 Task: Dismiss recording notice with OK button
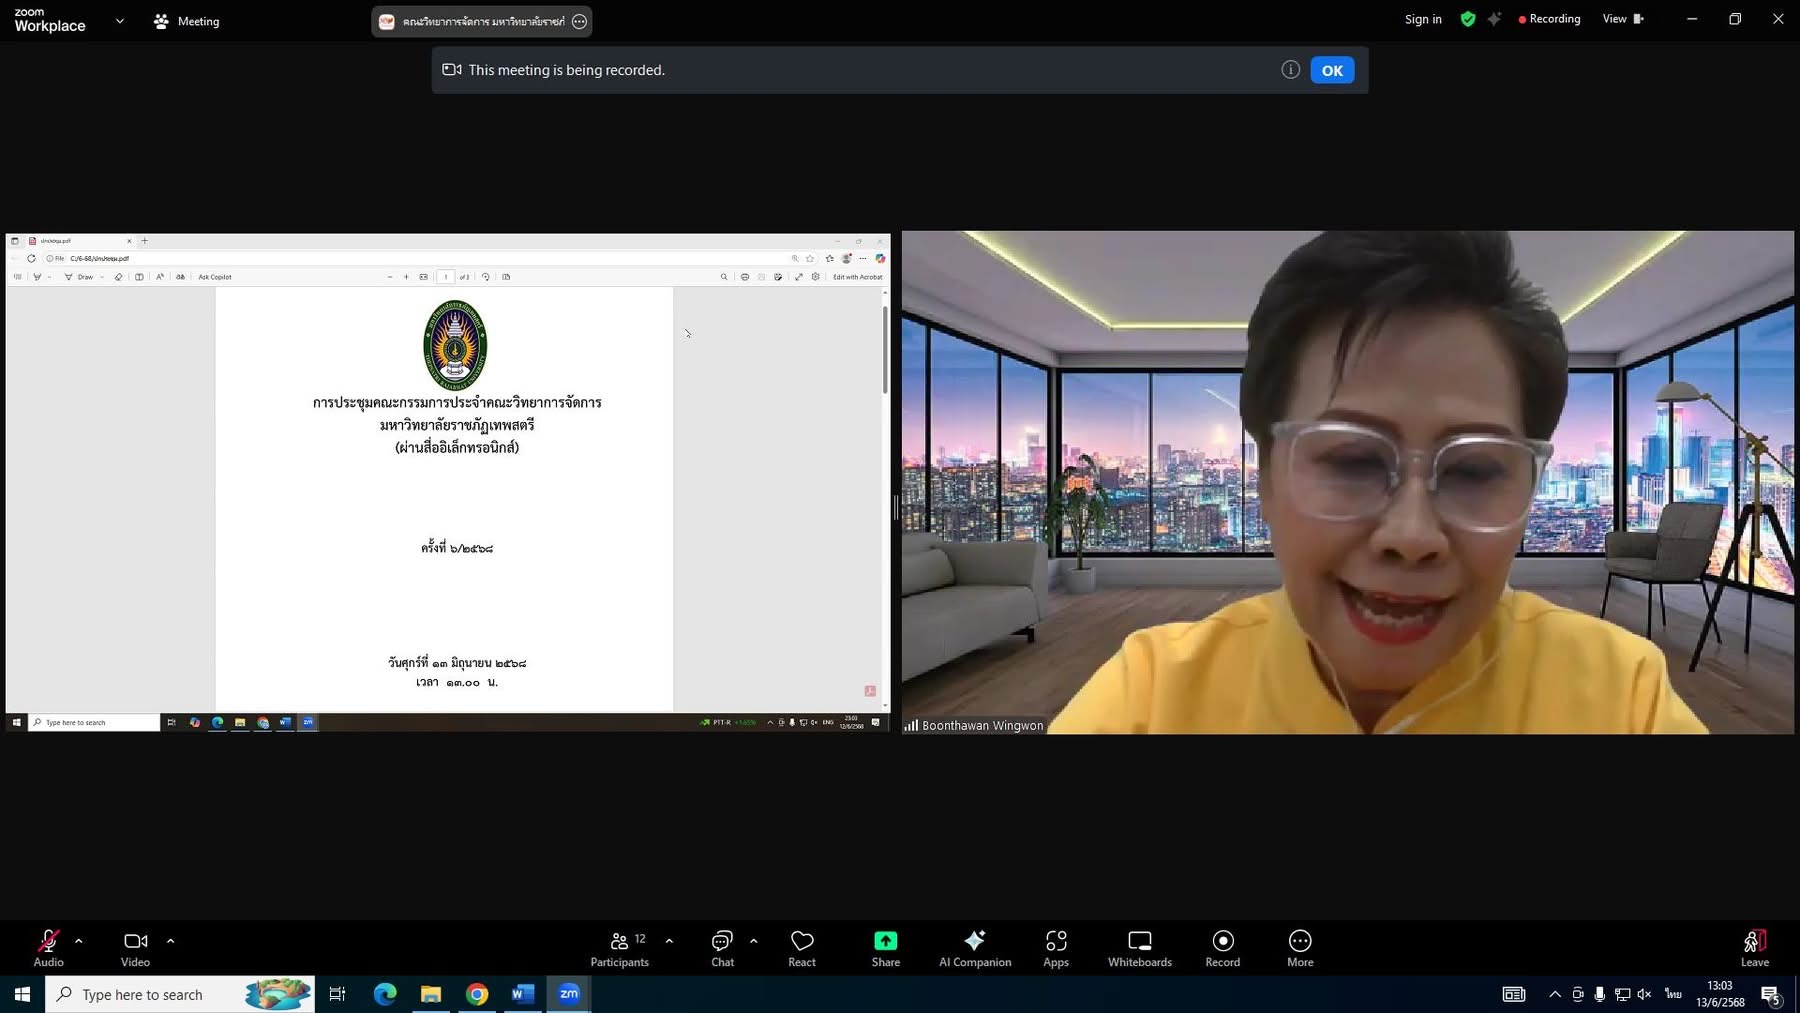coord(1332,70)
